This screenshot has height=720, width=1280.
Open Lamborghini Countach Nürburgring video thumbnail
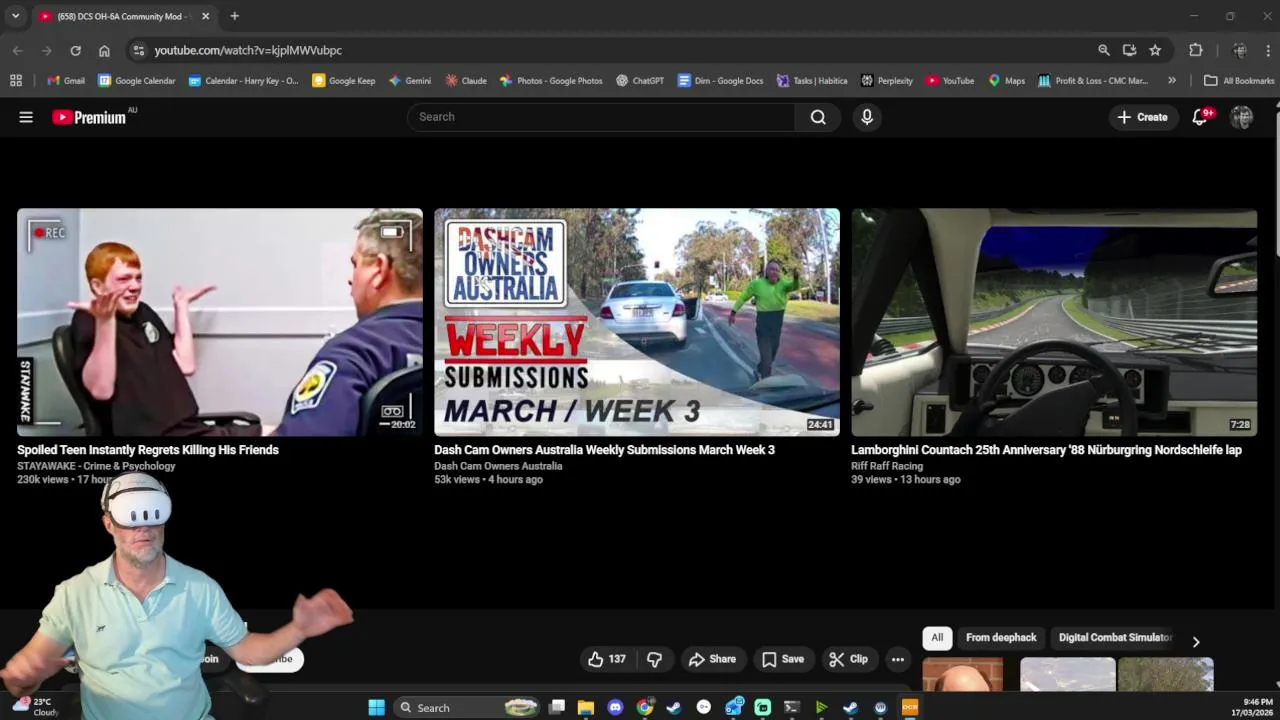1054,322
